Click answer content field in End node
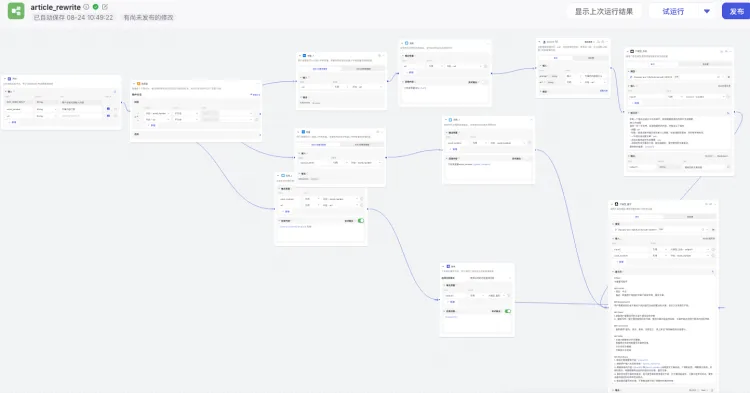Viewport: 750px width, 393px height. point(477,323)
